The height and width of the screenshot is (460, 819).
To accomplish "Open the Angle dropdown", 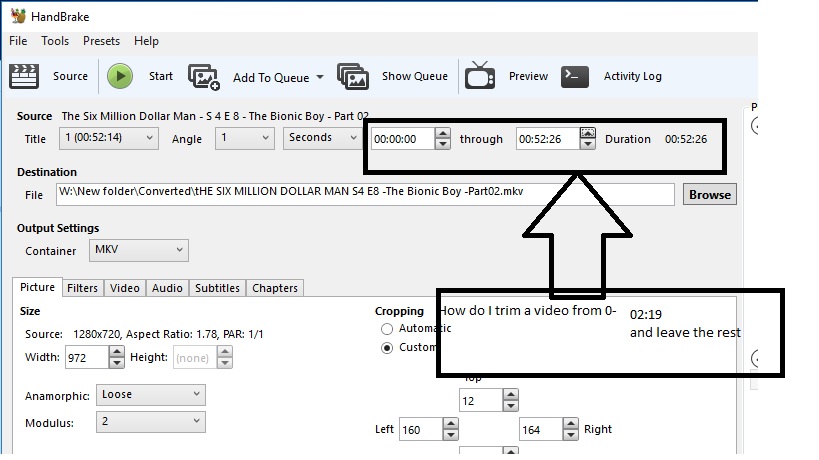I will (x=244, y=138).
